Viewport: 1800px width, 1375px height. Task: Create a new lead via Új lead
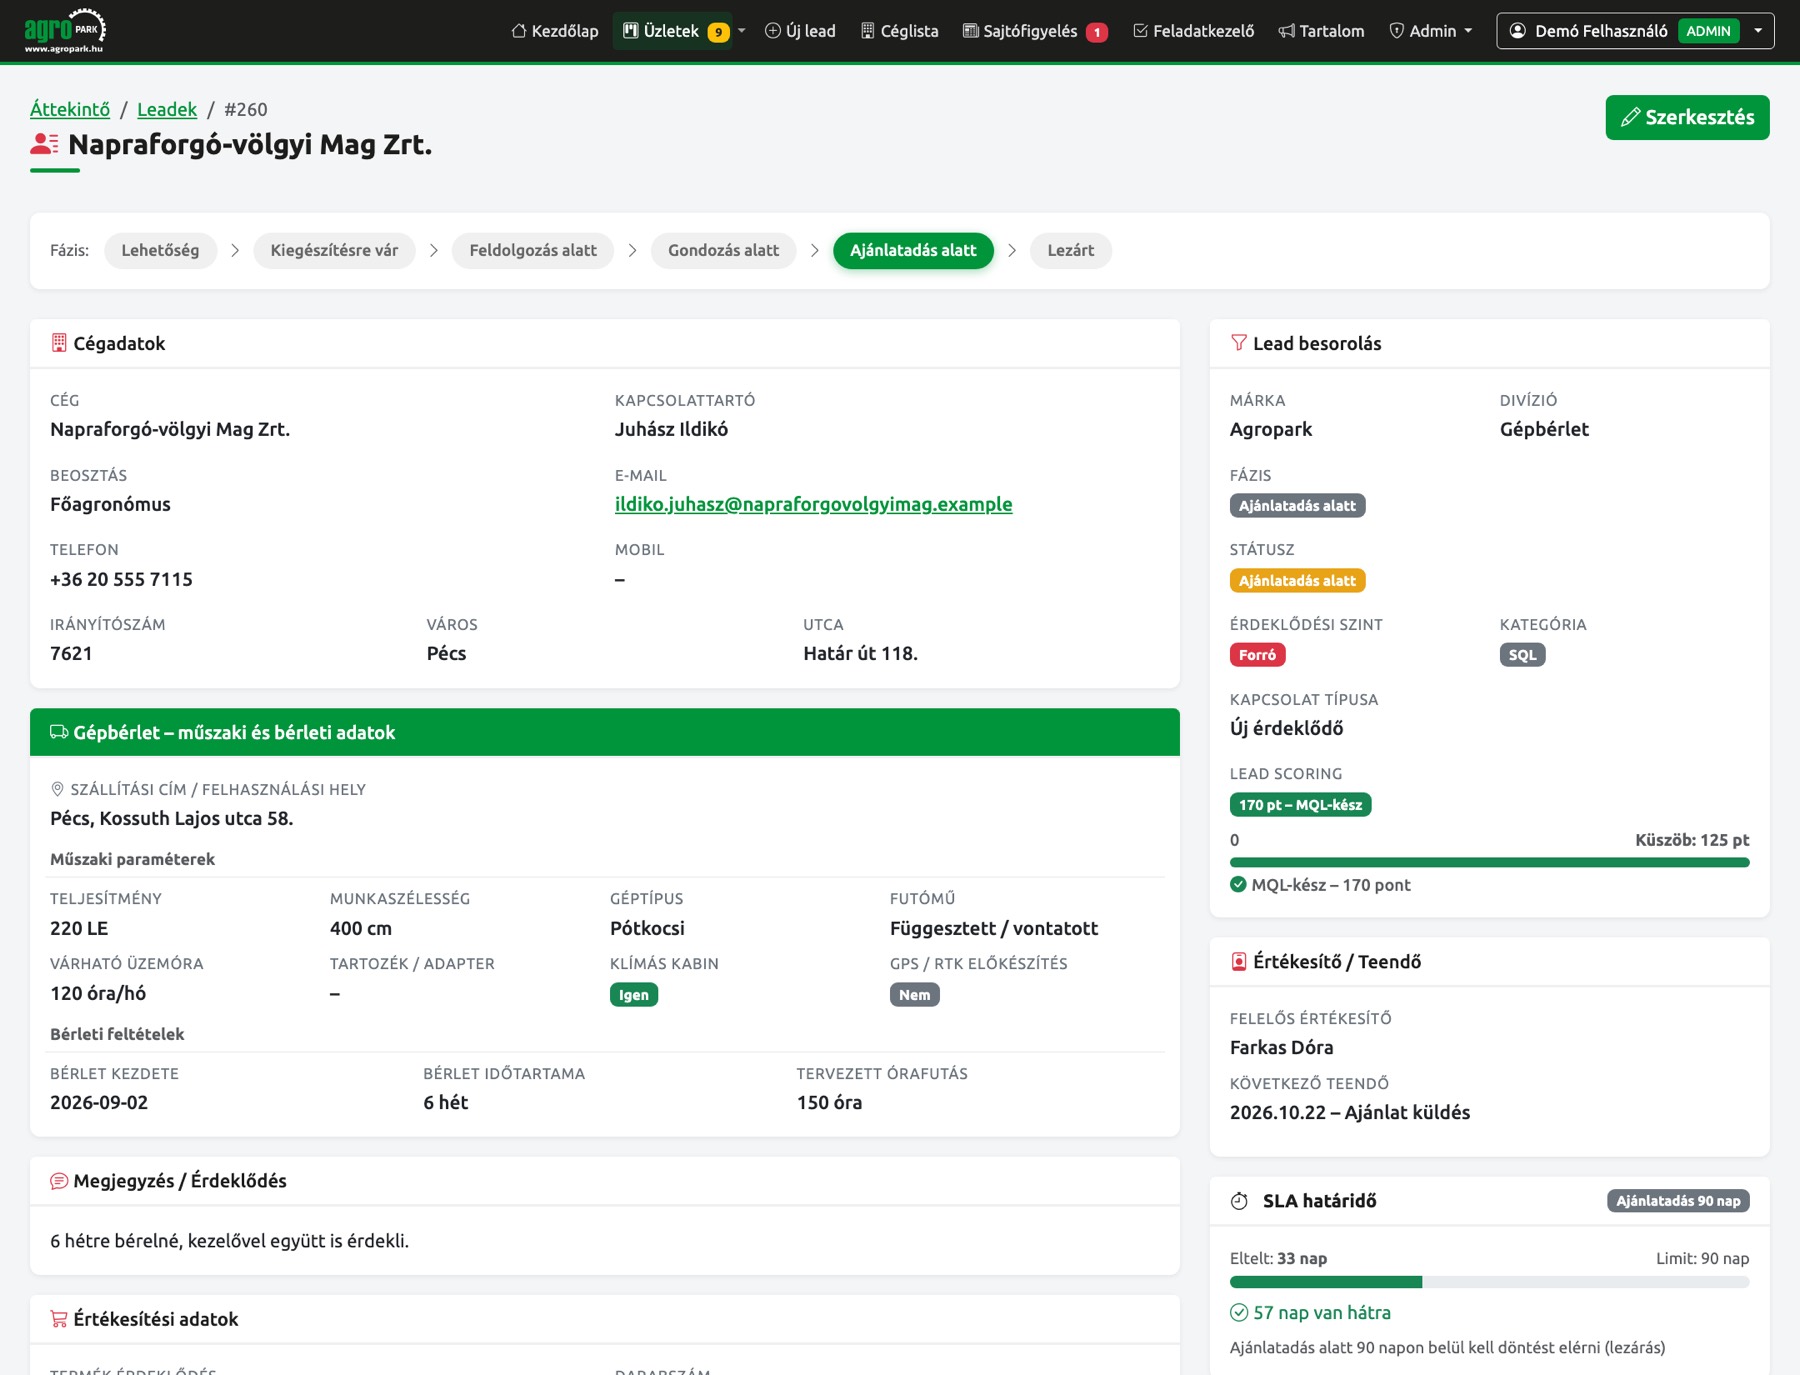800,31
